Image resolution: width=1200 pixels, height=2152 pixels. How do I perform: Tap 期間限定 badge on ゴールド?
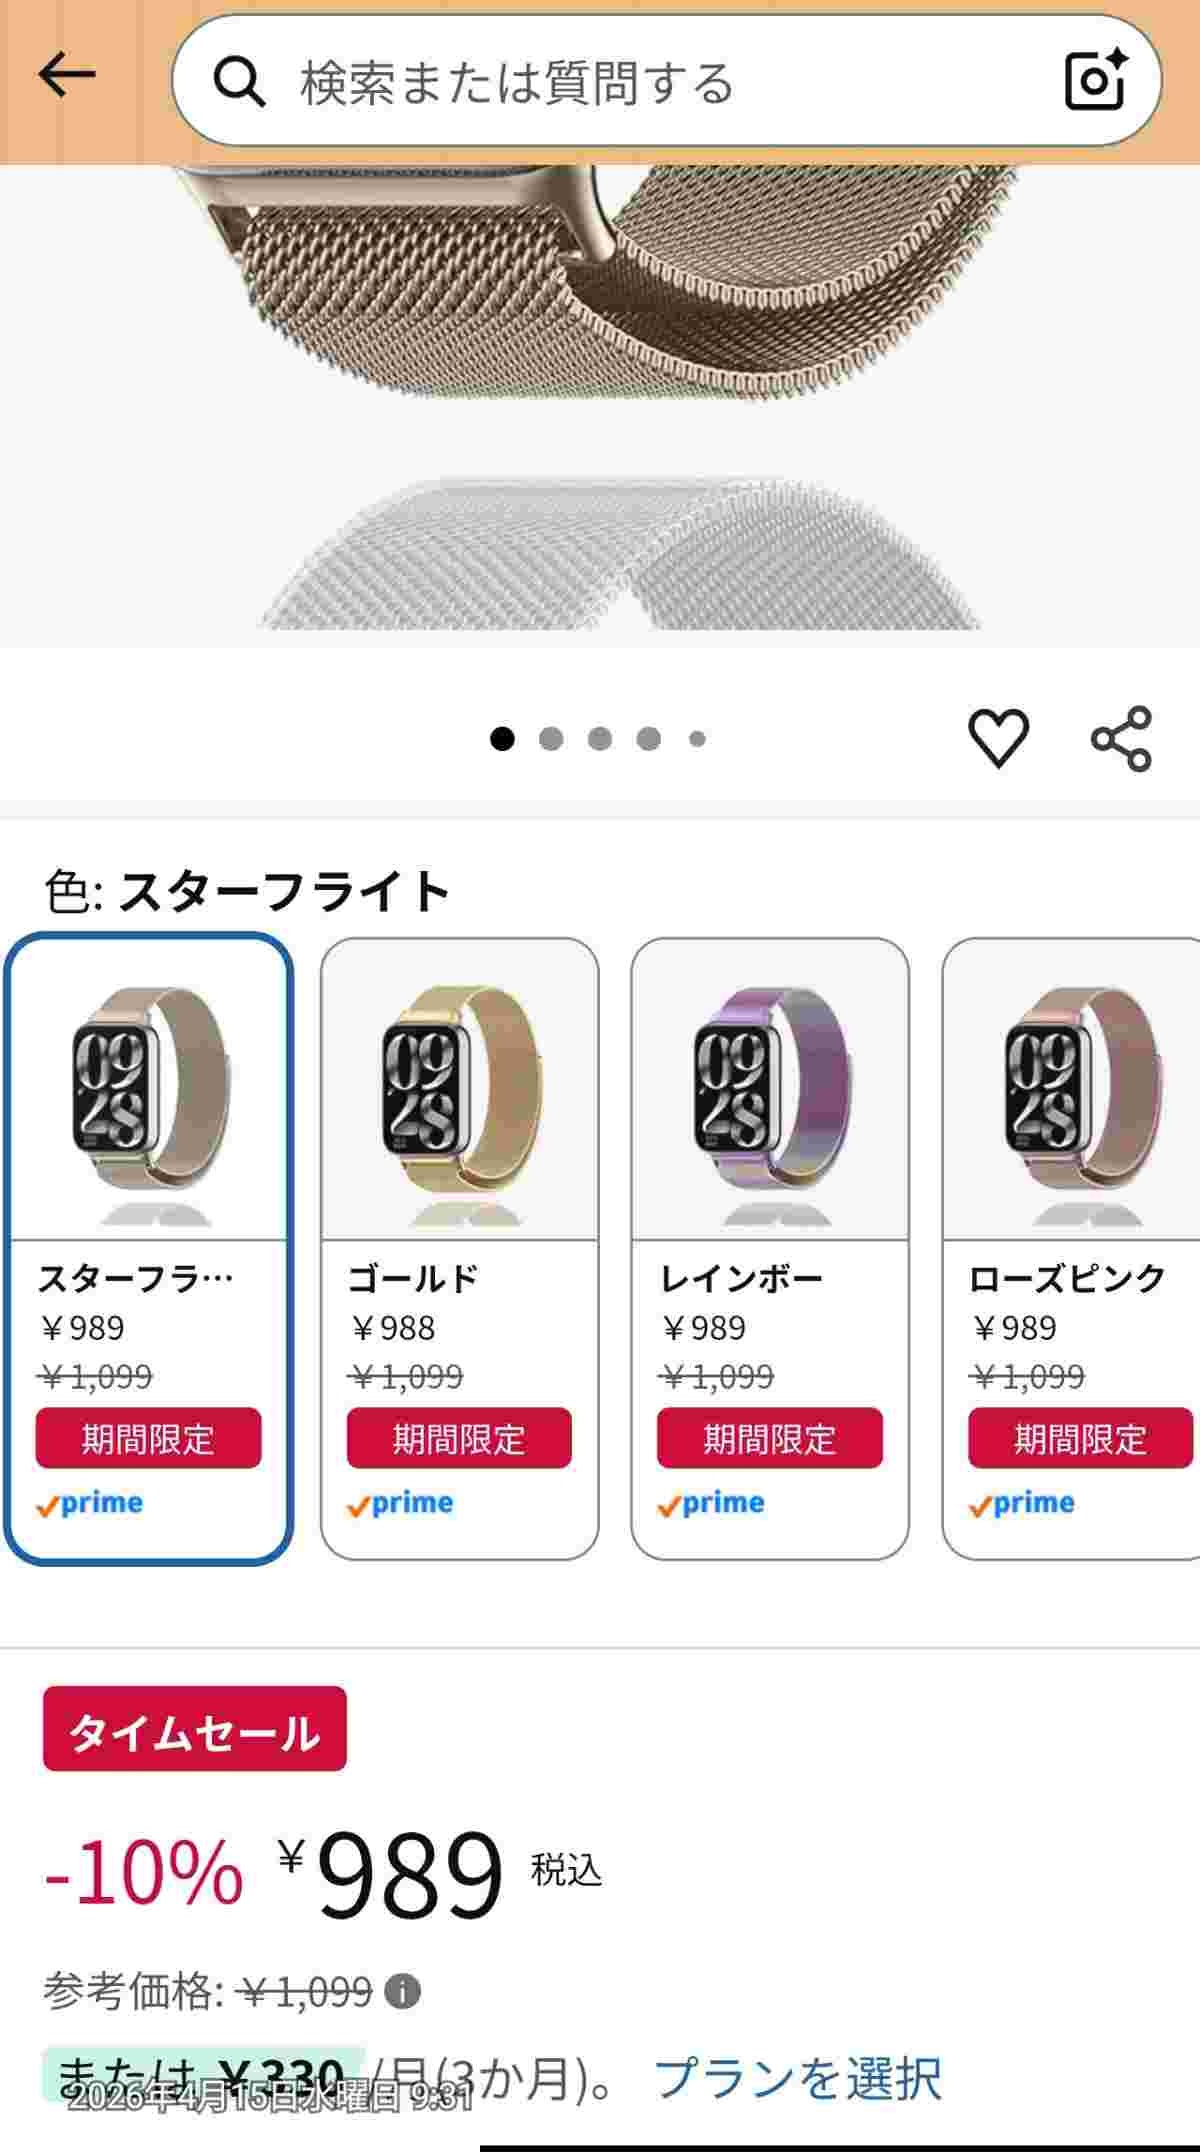[459, 1439]
